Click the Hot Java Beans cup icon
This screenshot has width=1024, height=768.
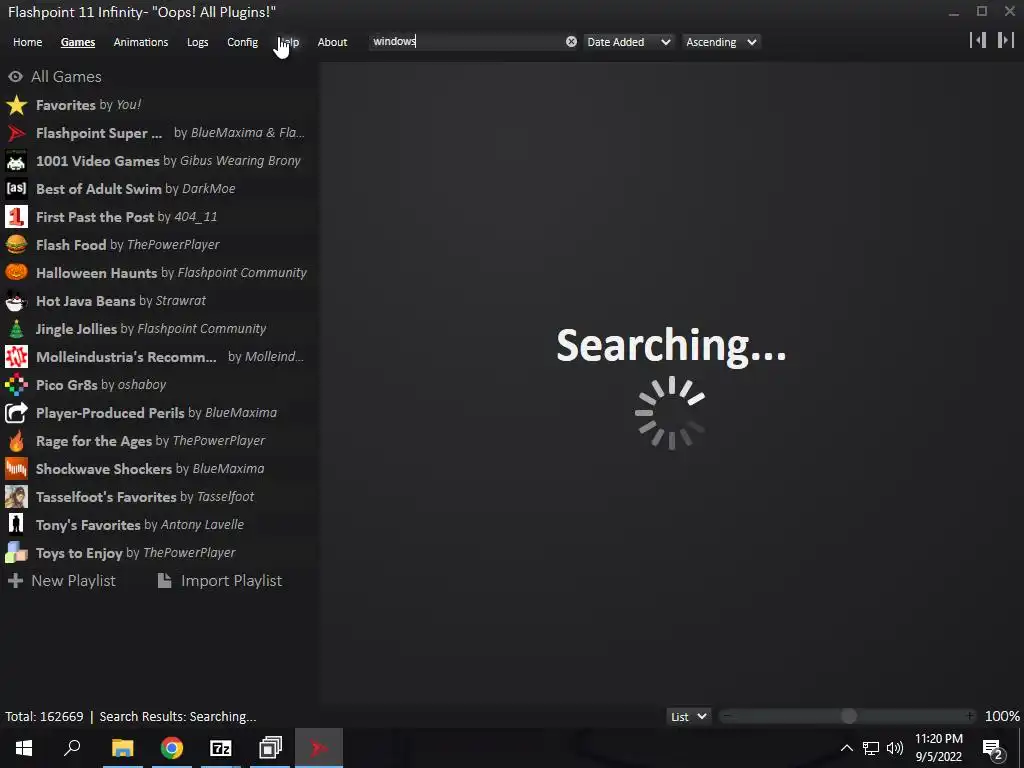click(16, 301)
